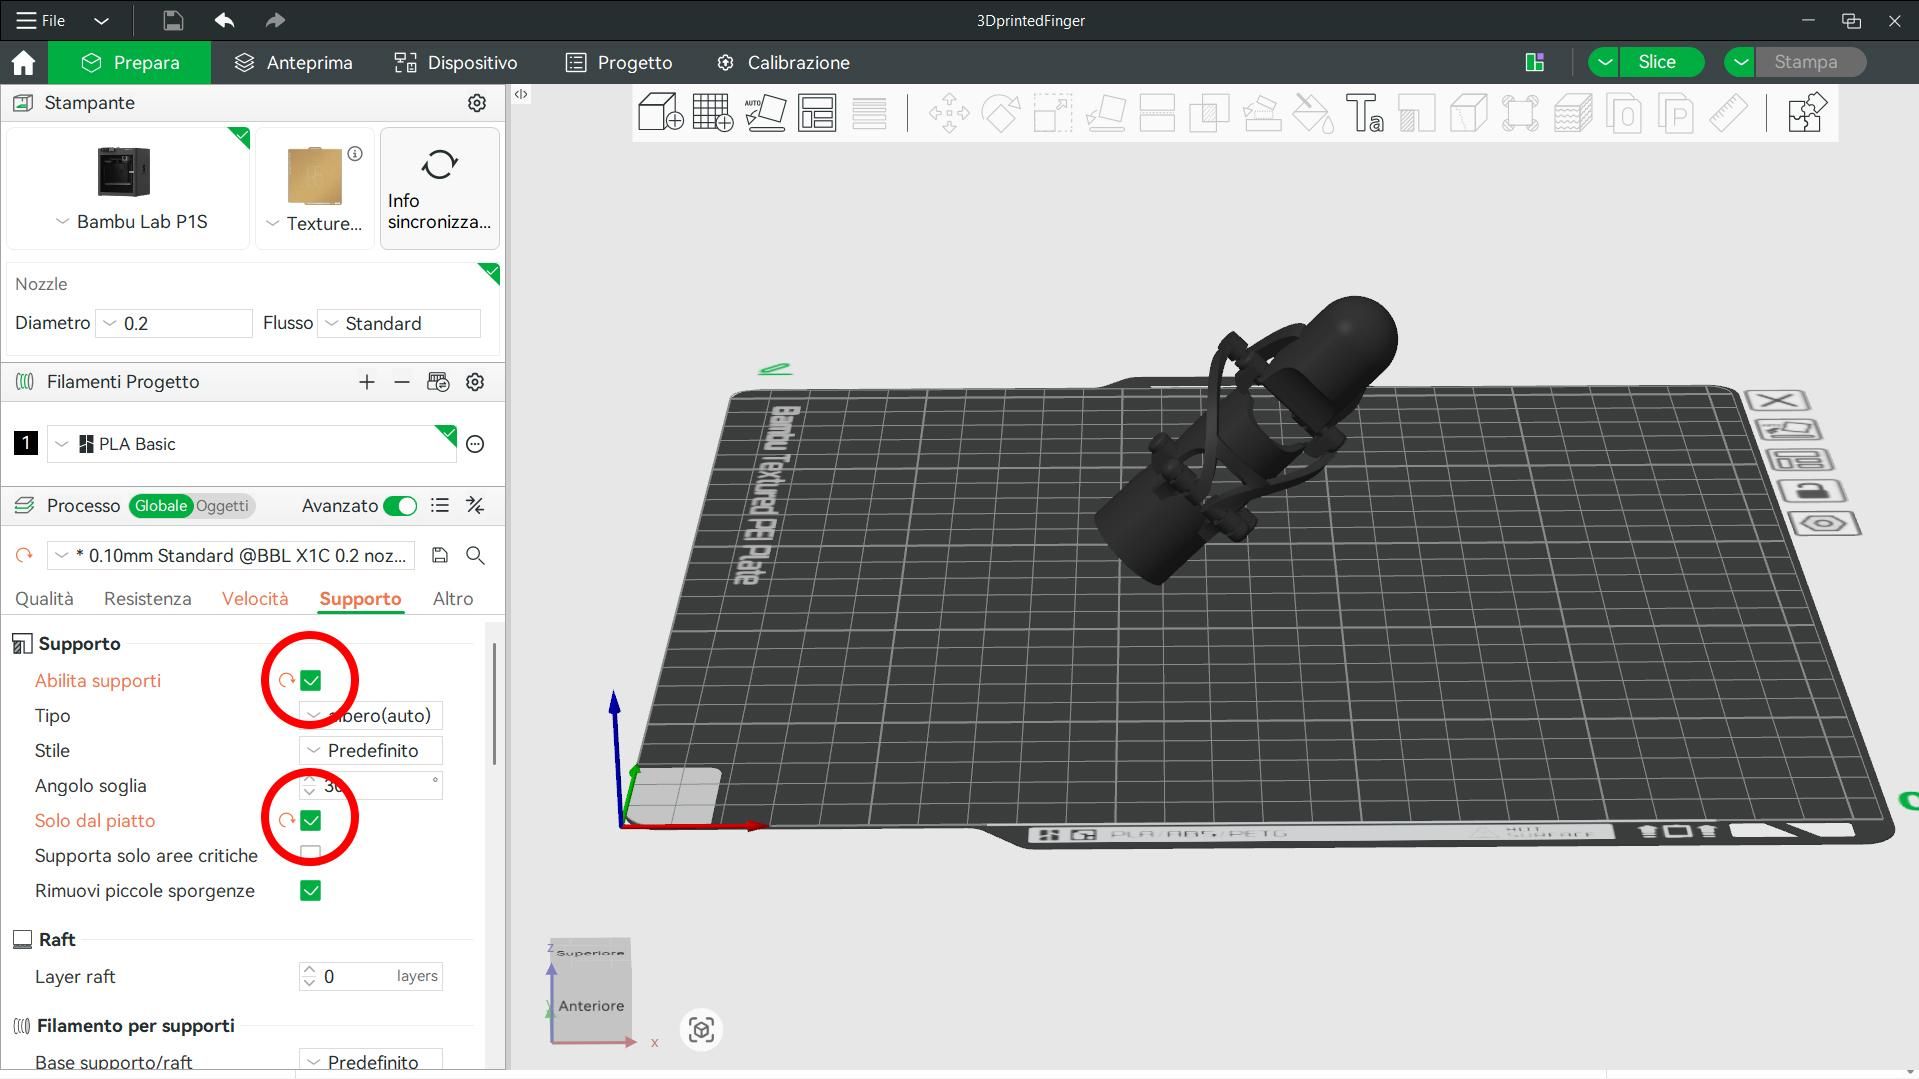The image size is (1919, 1079).
Task: Open the home screen icon
Action: (23, 62)
